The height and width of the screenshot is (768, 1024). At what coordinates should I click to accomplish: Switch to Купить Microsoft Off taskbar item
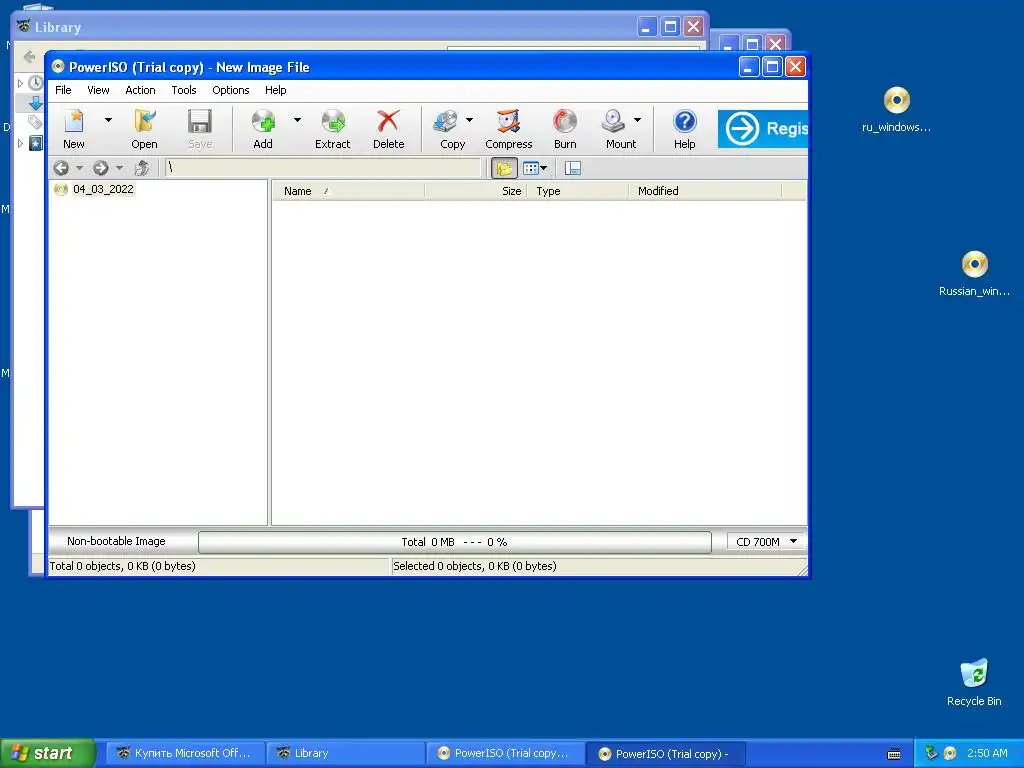[x=185, y=753]
